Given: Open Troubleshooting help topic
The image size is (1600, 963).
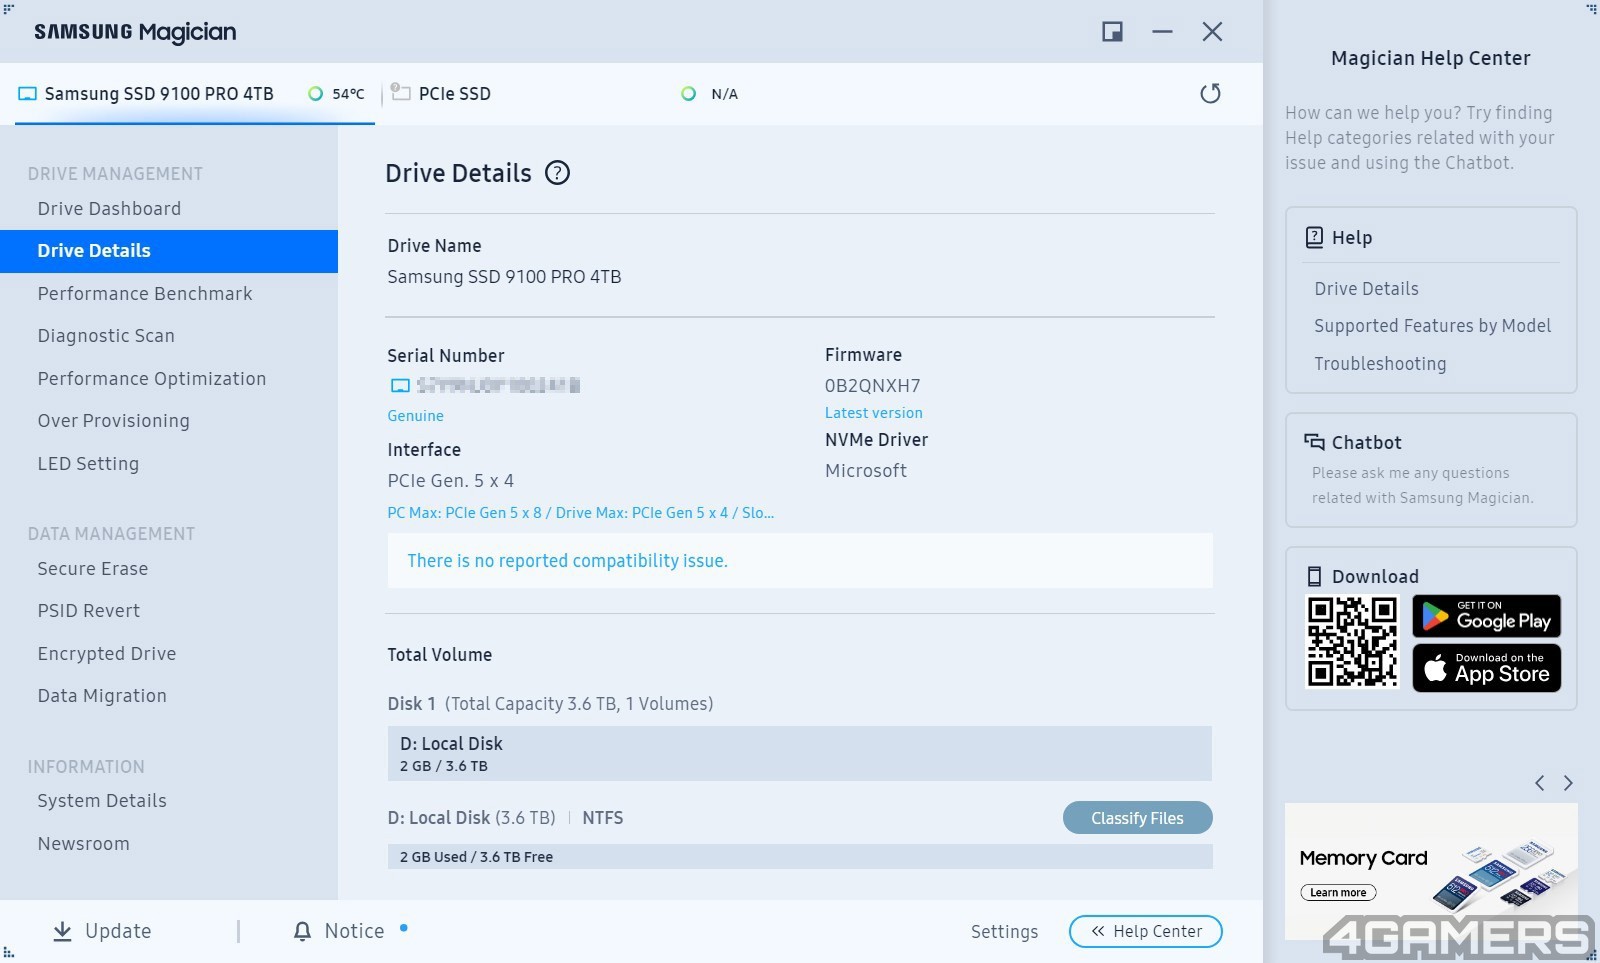Looking at the screenshot, I should coord(1380,363).
